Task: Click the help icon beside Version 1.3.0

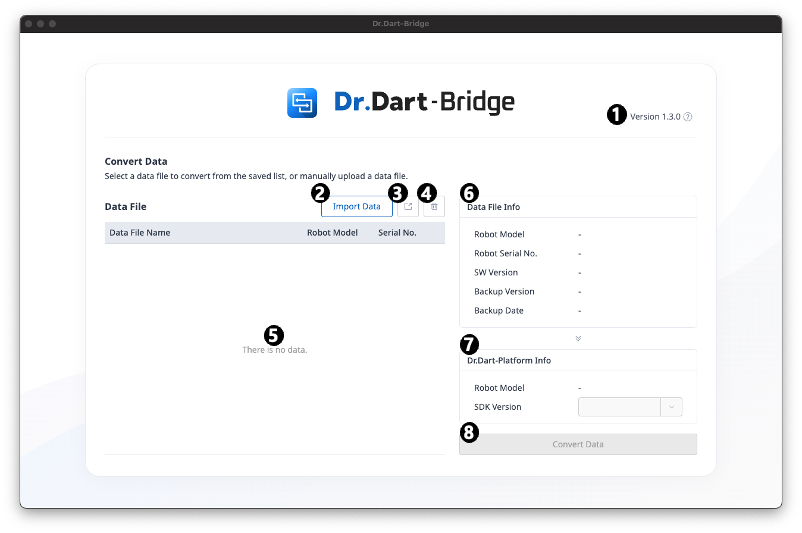Action: pos(688,117)
